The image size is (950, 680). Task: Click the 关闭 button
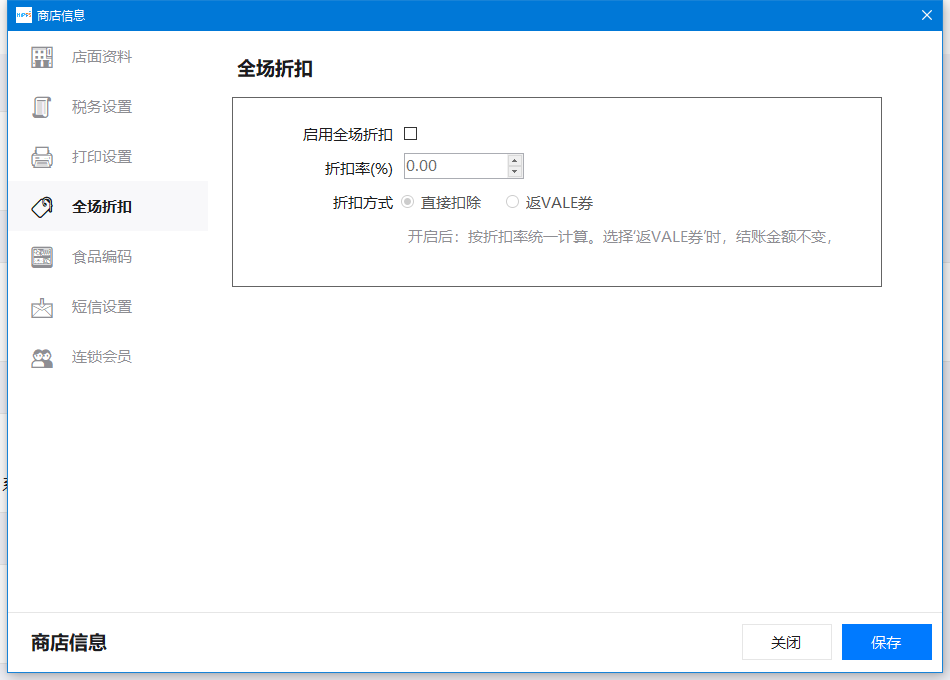[786, 642]
